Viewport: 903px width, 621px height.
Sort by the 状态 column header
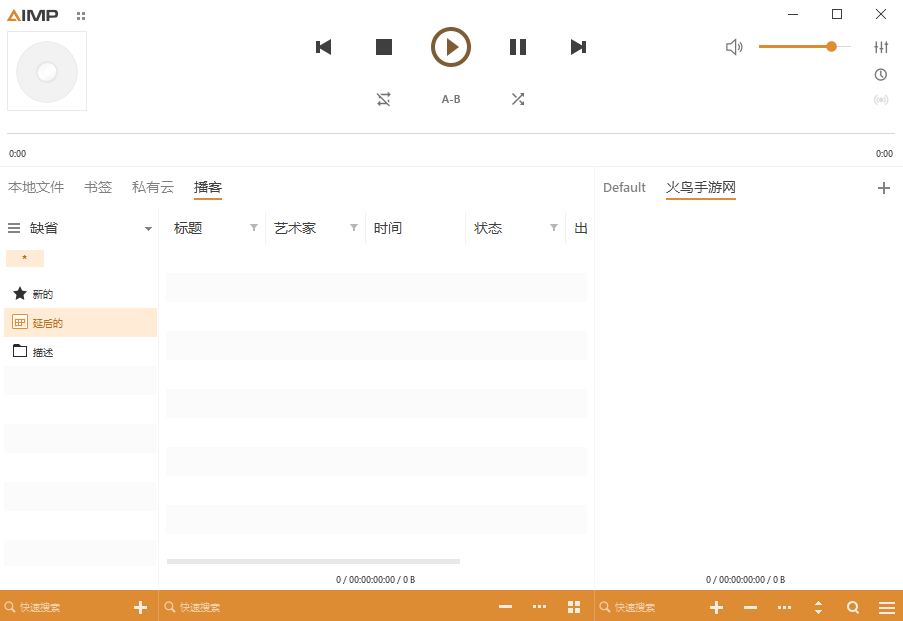point(488,228)
